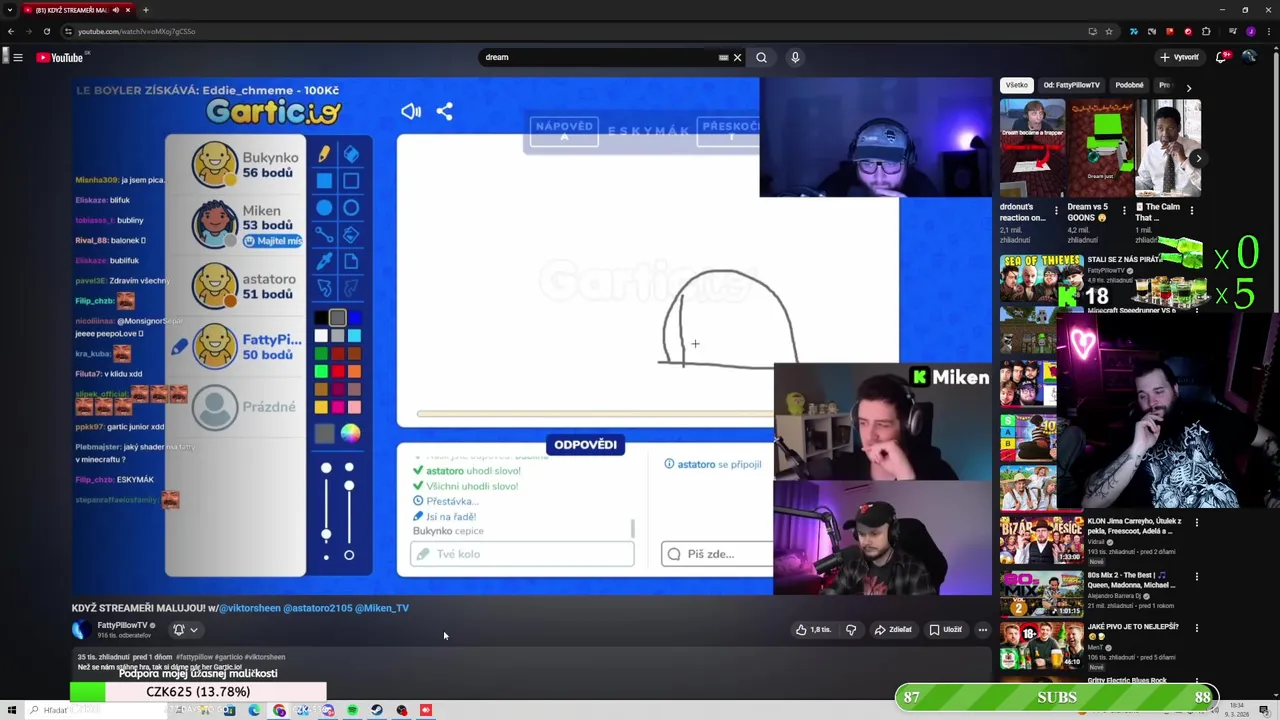
Task: Dislike the video
Action: (851, 630)
